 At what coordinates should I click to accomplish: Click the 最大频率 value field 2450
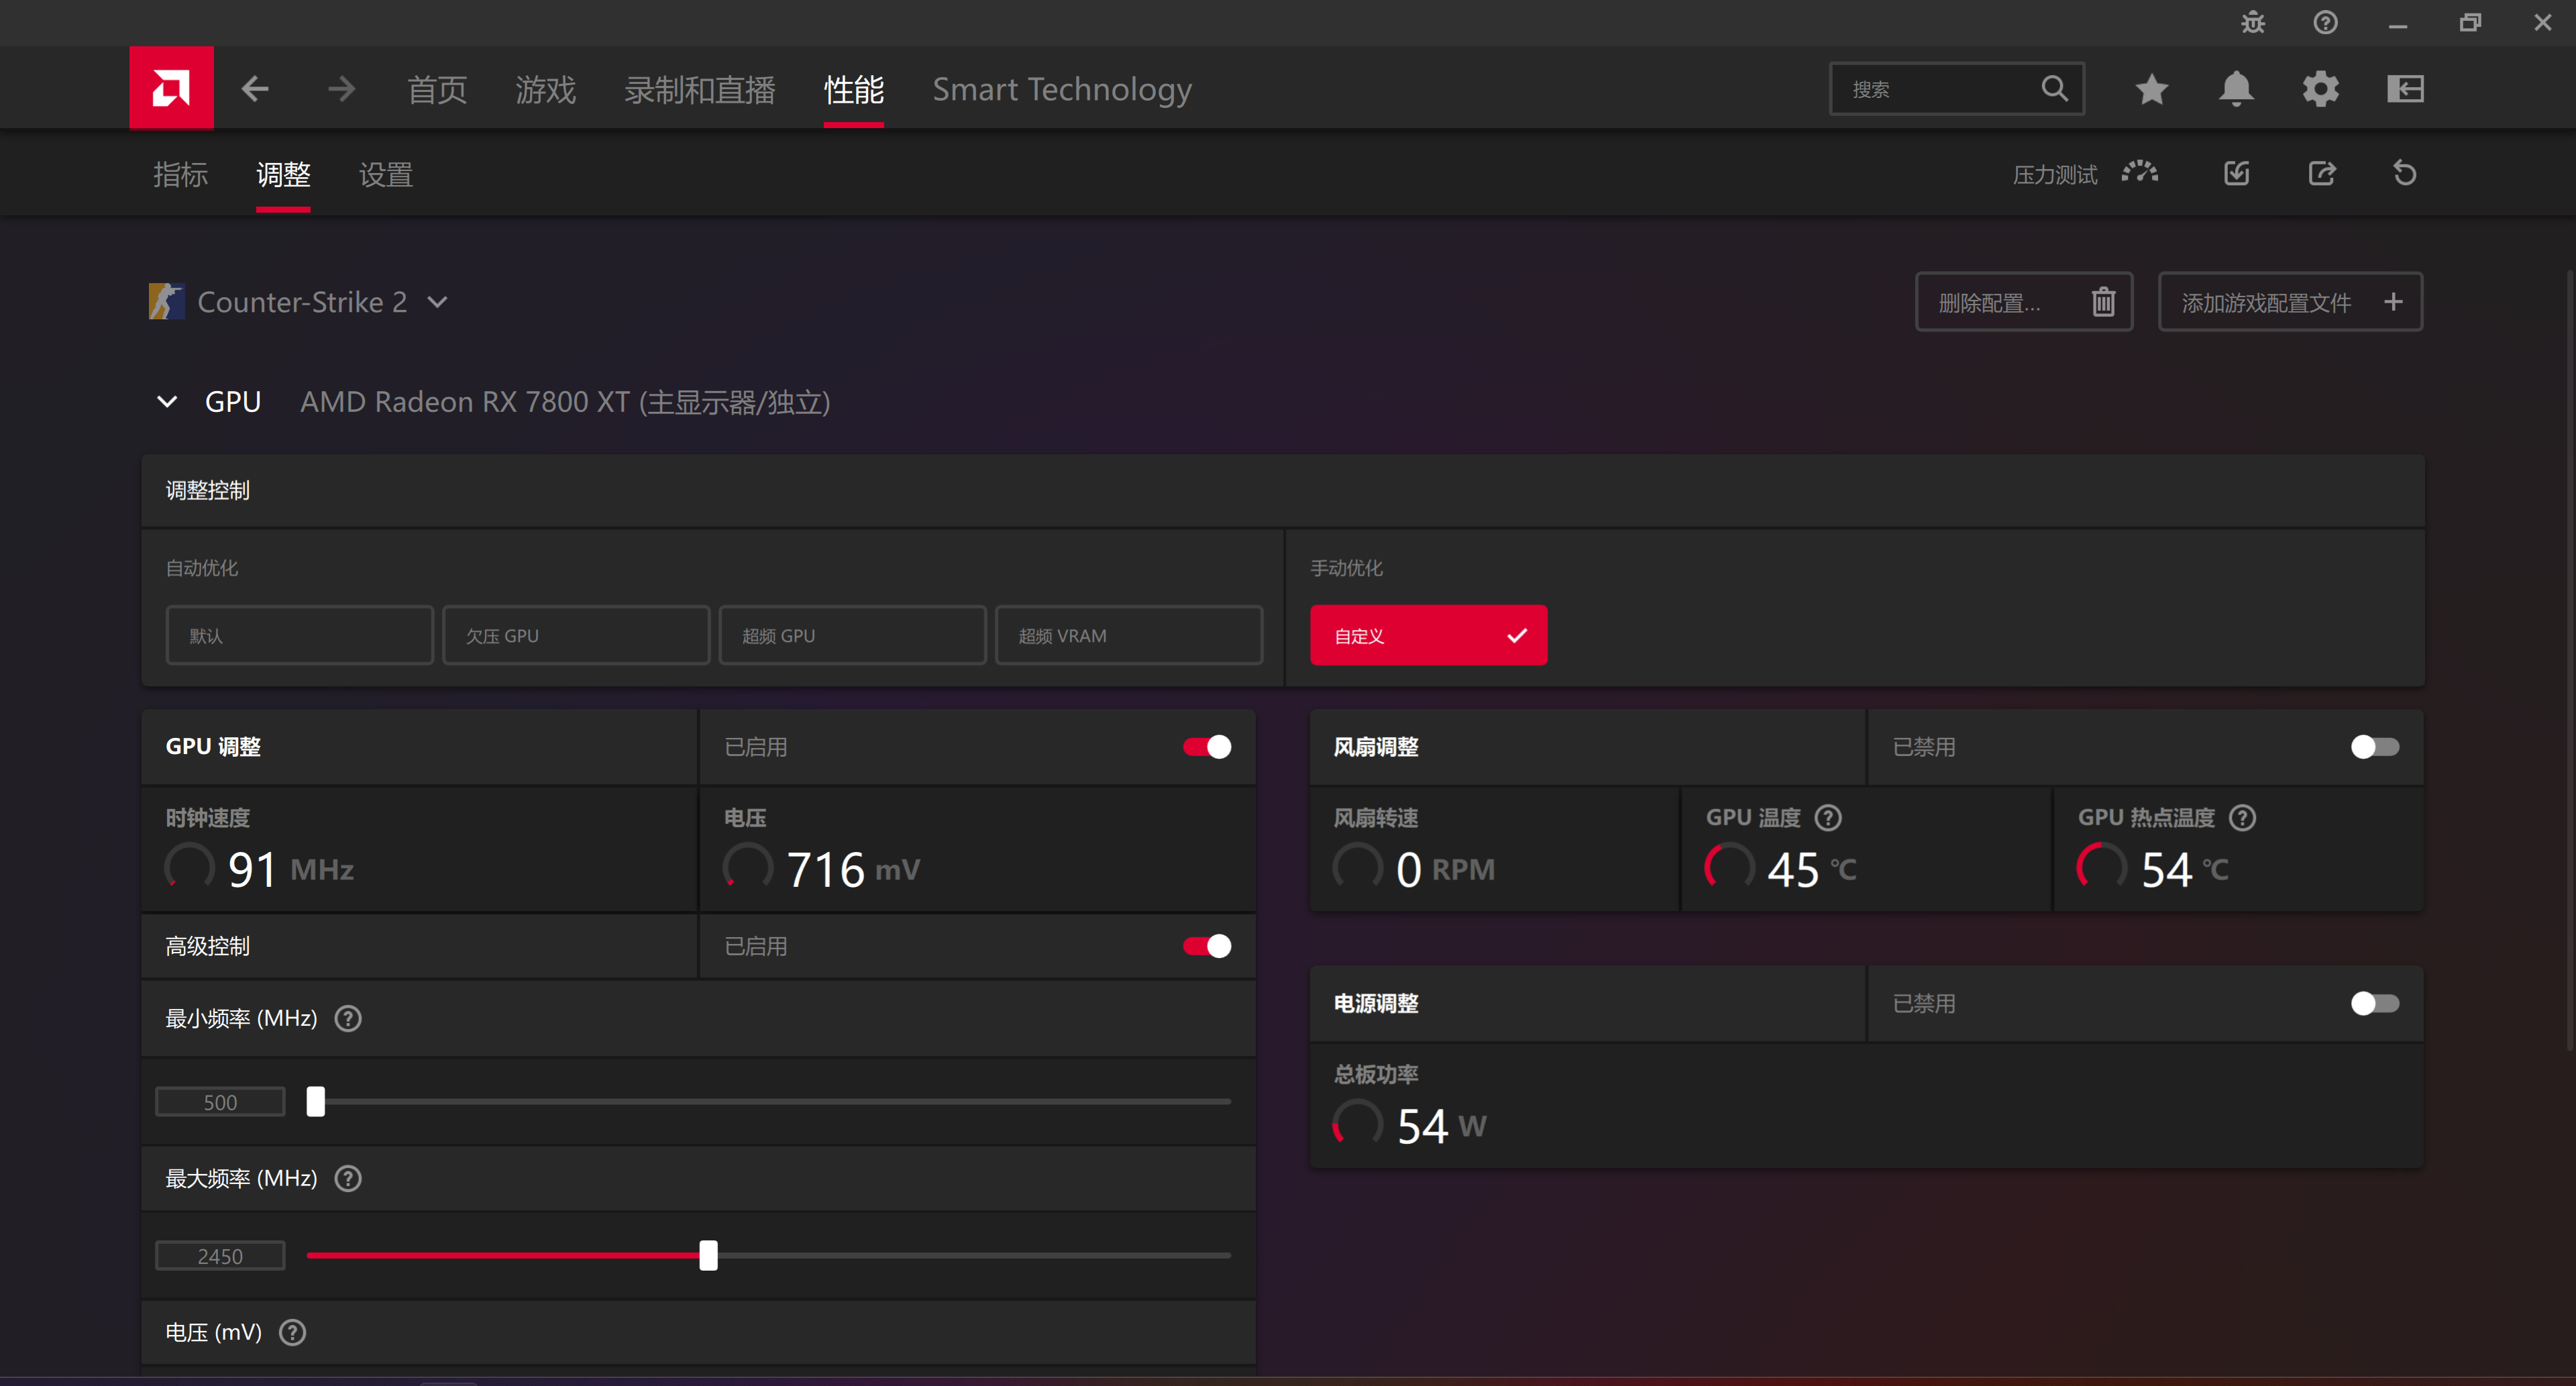(x=220, y=1256)
